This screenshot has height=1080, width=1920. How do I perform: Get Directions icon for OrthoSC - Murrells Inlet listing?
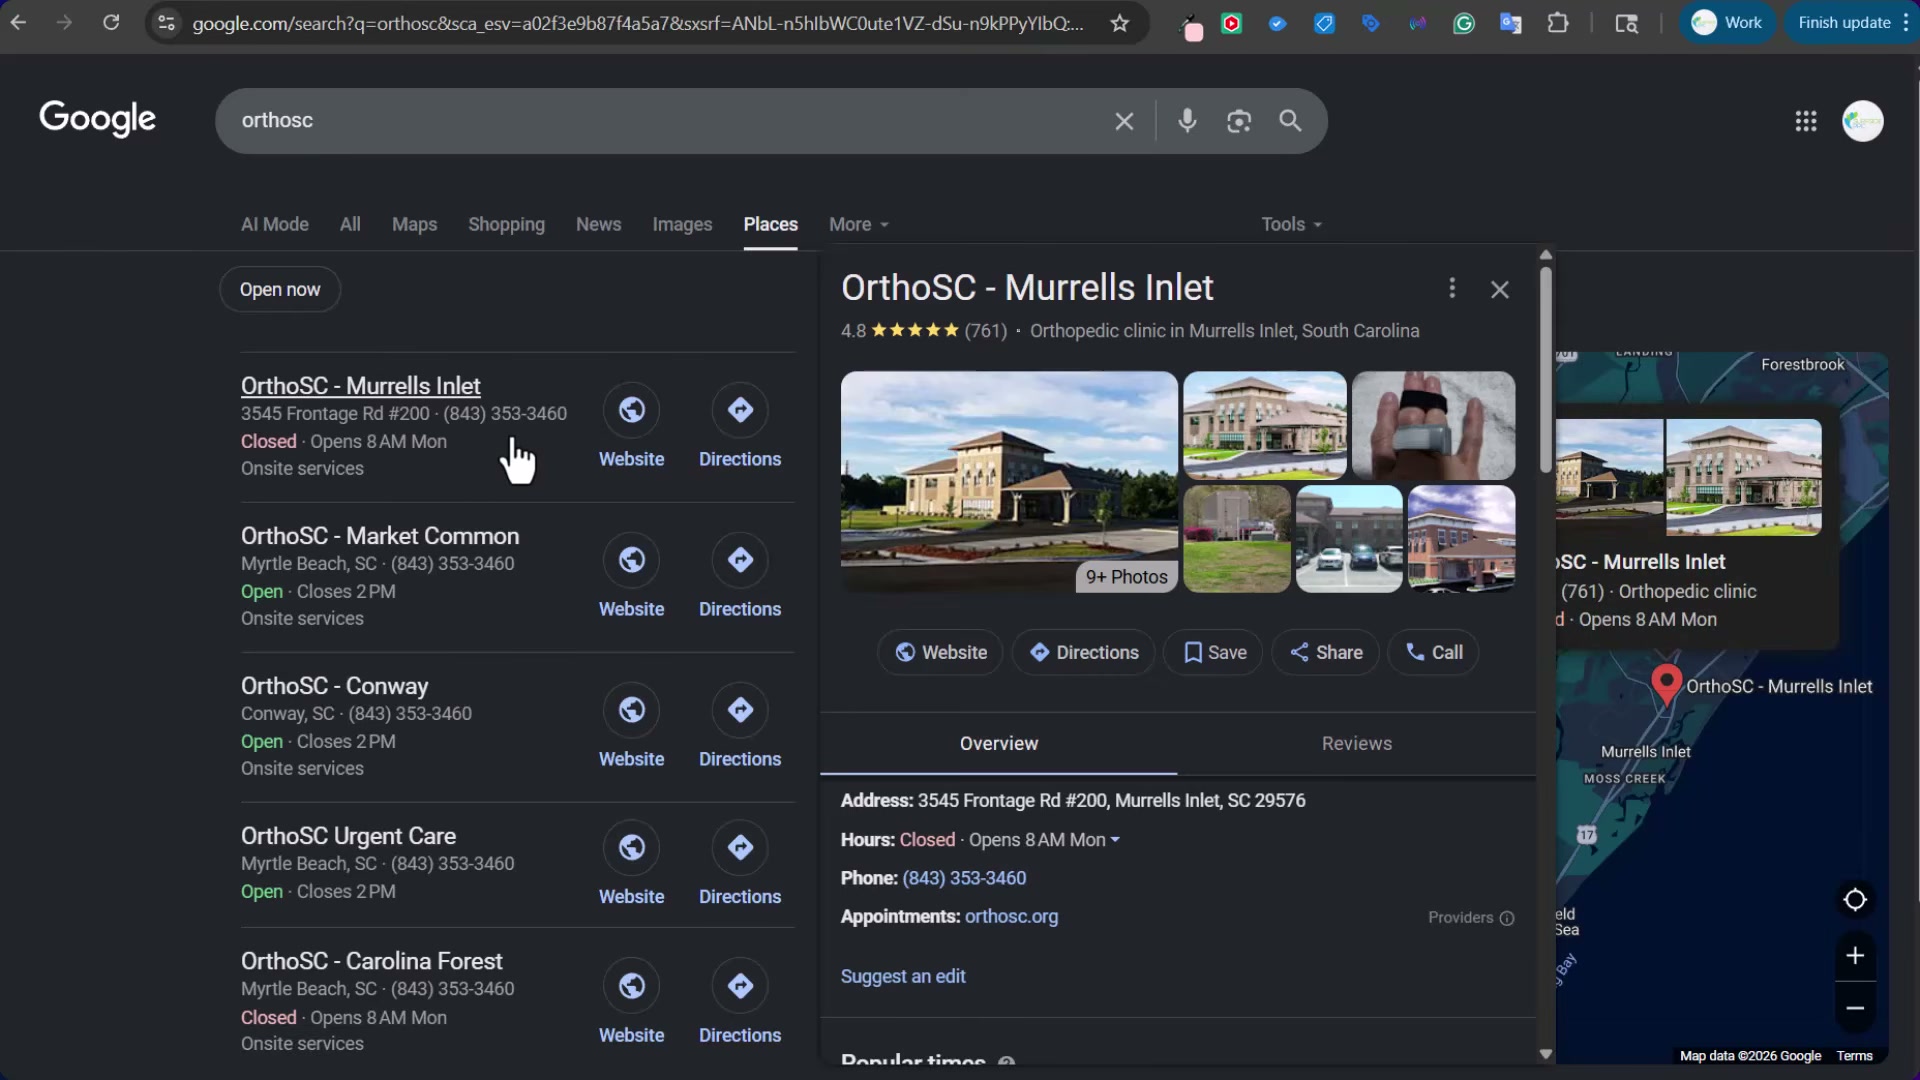tap(740, 410)
